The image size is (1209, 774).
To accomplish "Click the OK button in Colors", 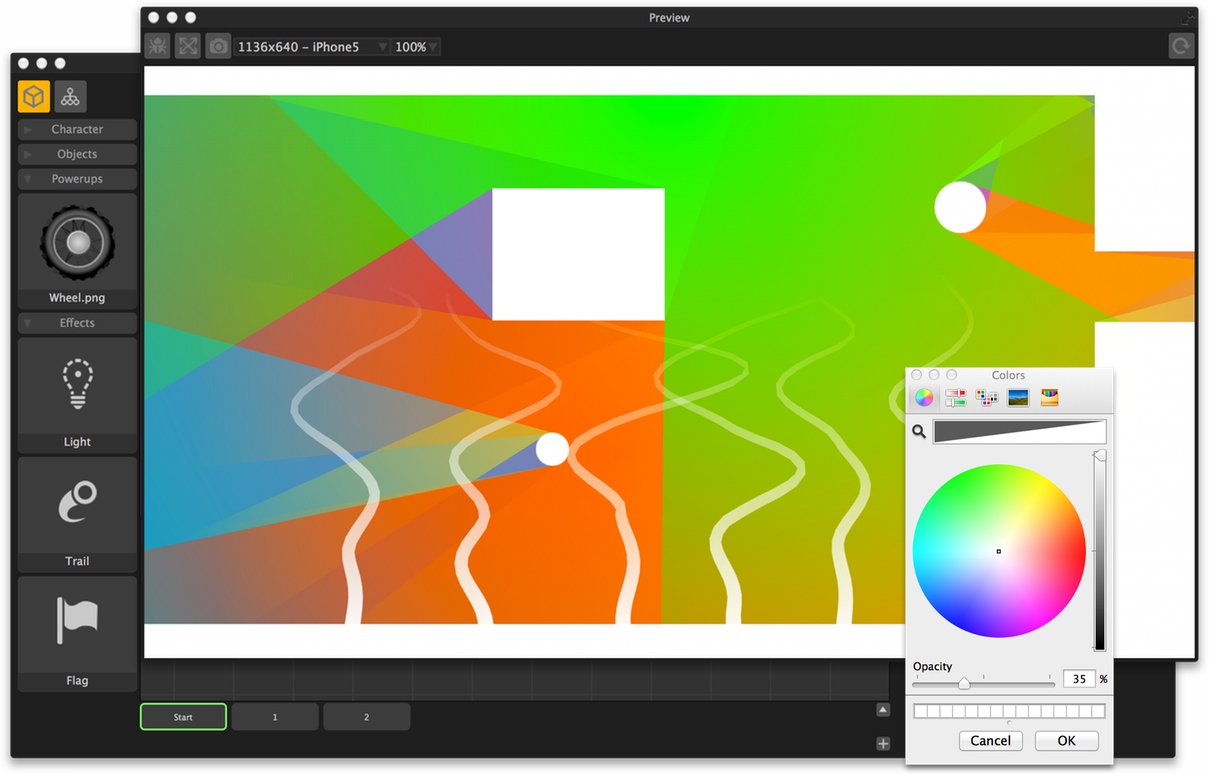I will [1066, 741].
